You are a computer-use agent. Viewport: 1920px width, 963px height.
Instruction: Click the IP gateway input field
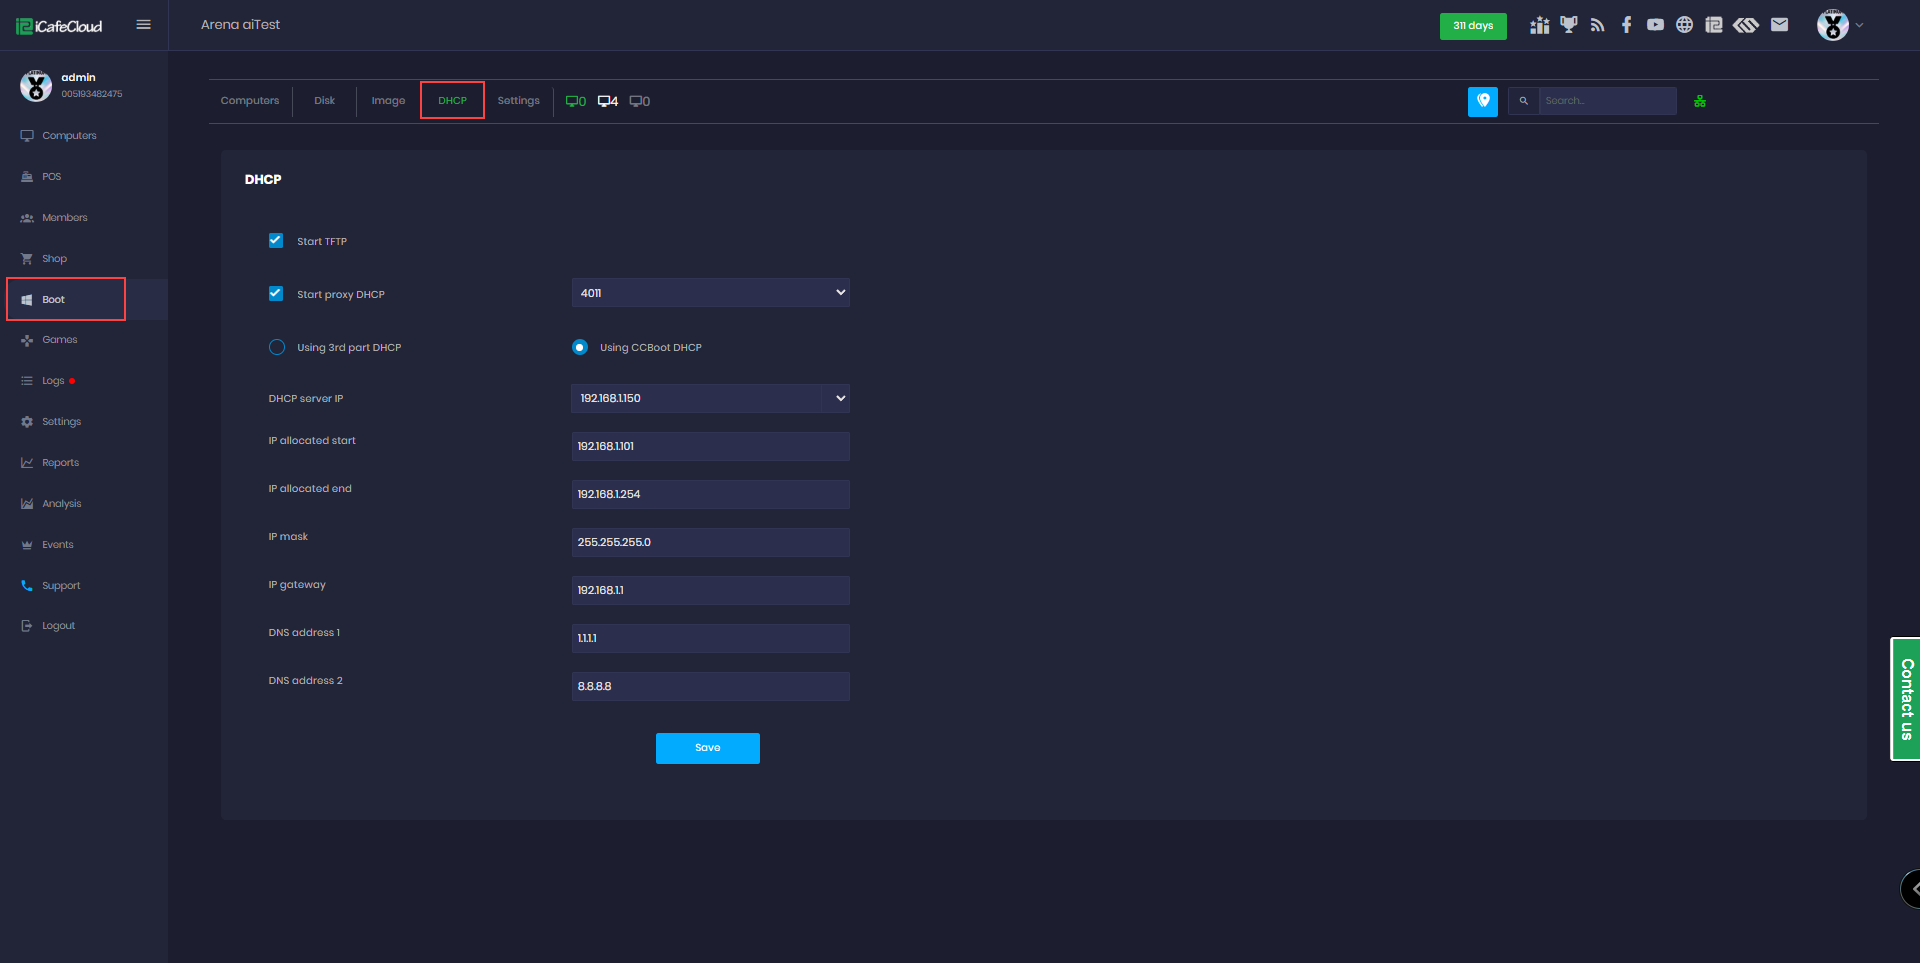pos(710,590)
